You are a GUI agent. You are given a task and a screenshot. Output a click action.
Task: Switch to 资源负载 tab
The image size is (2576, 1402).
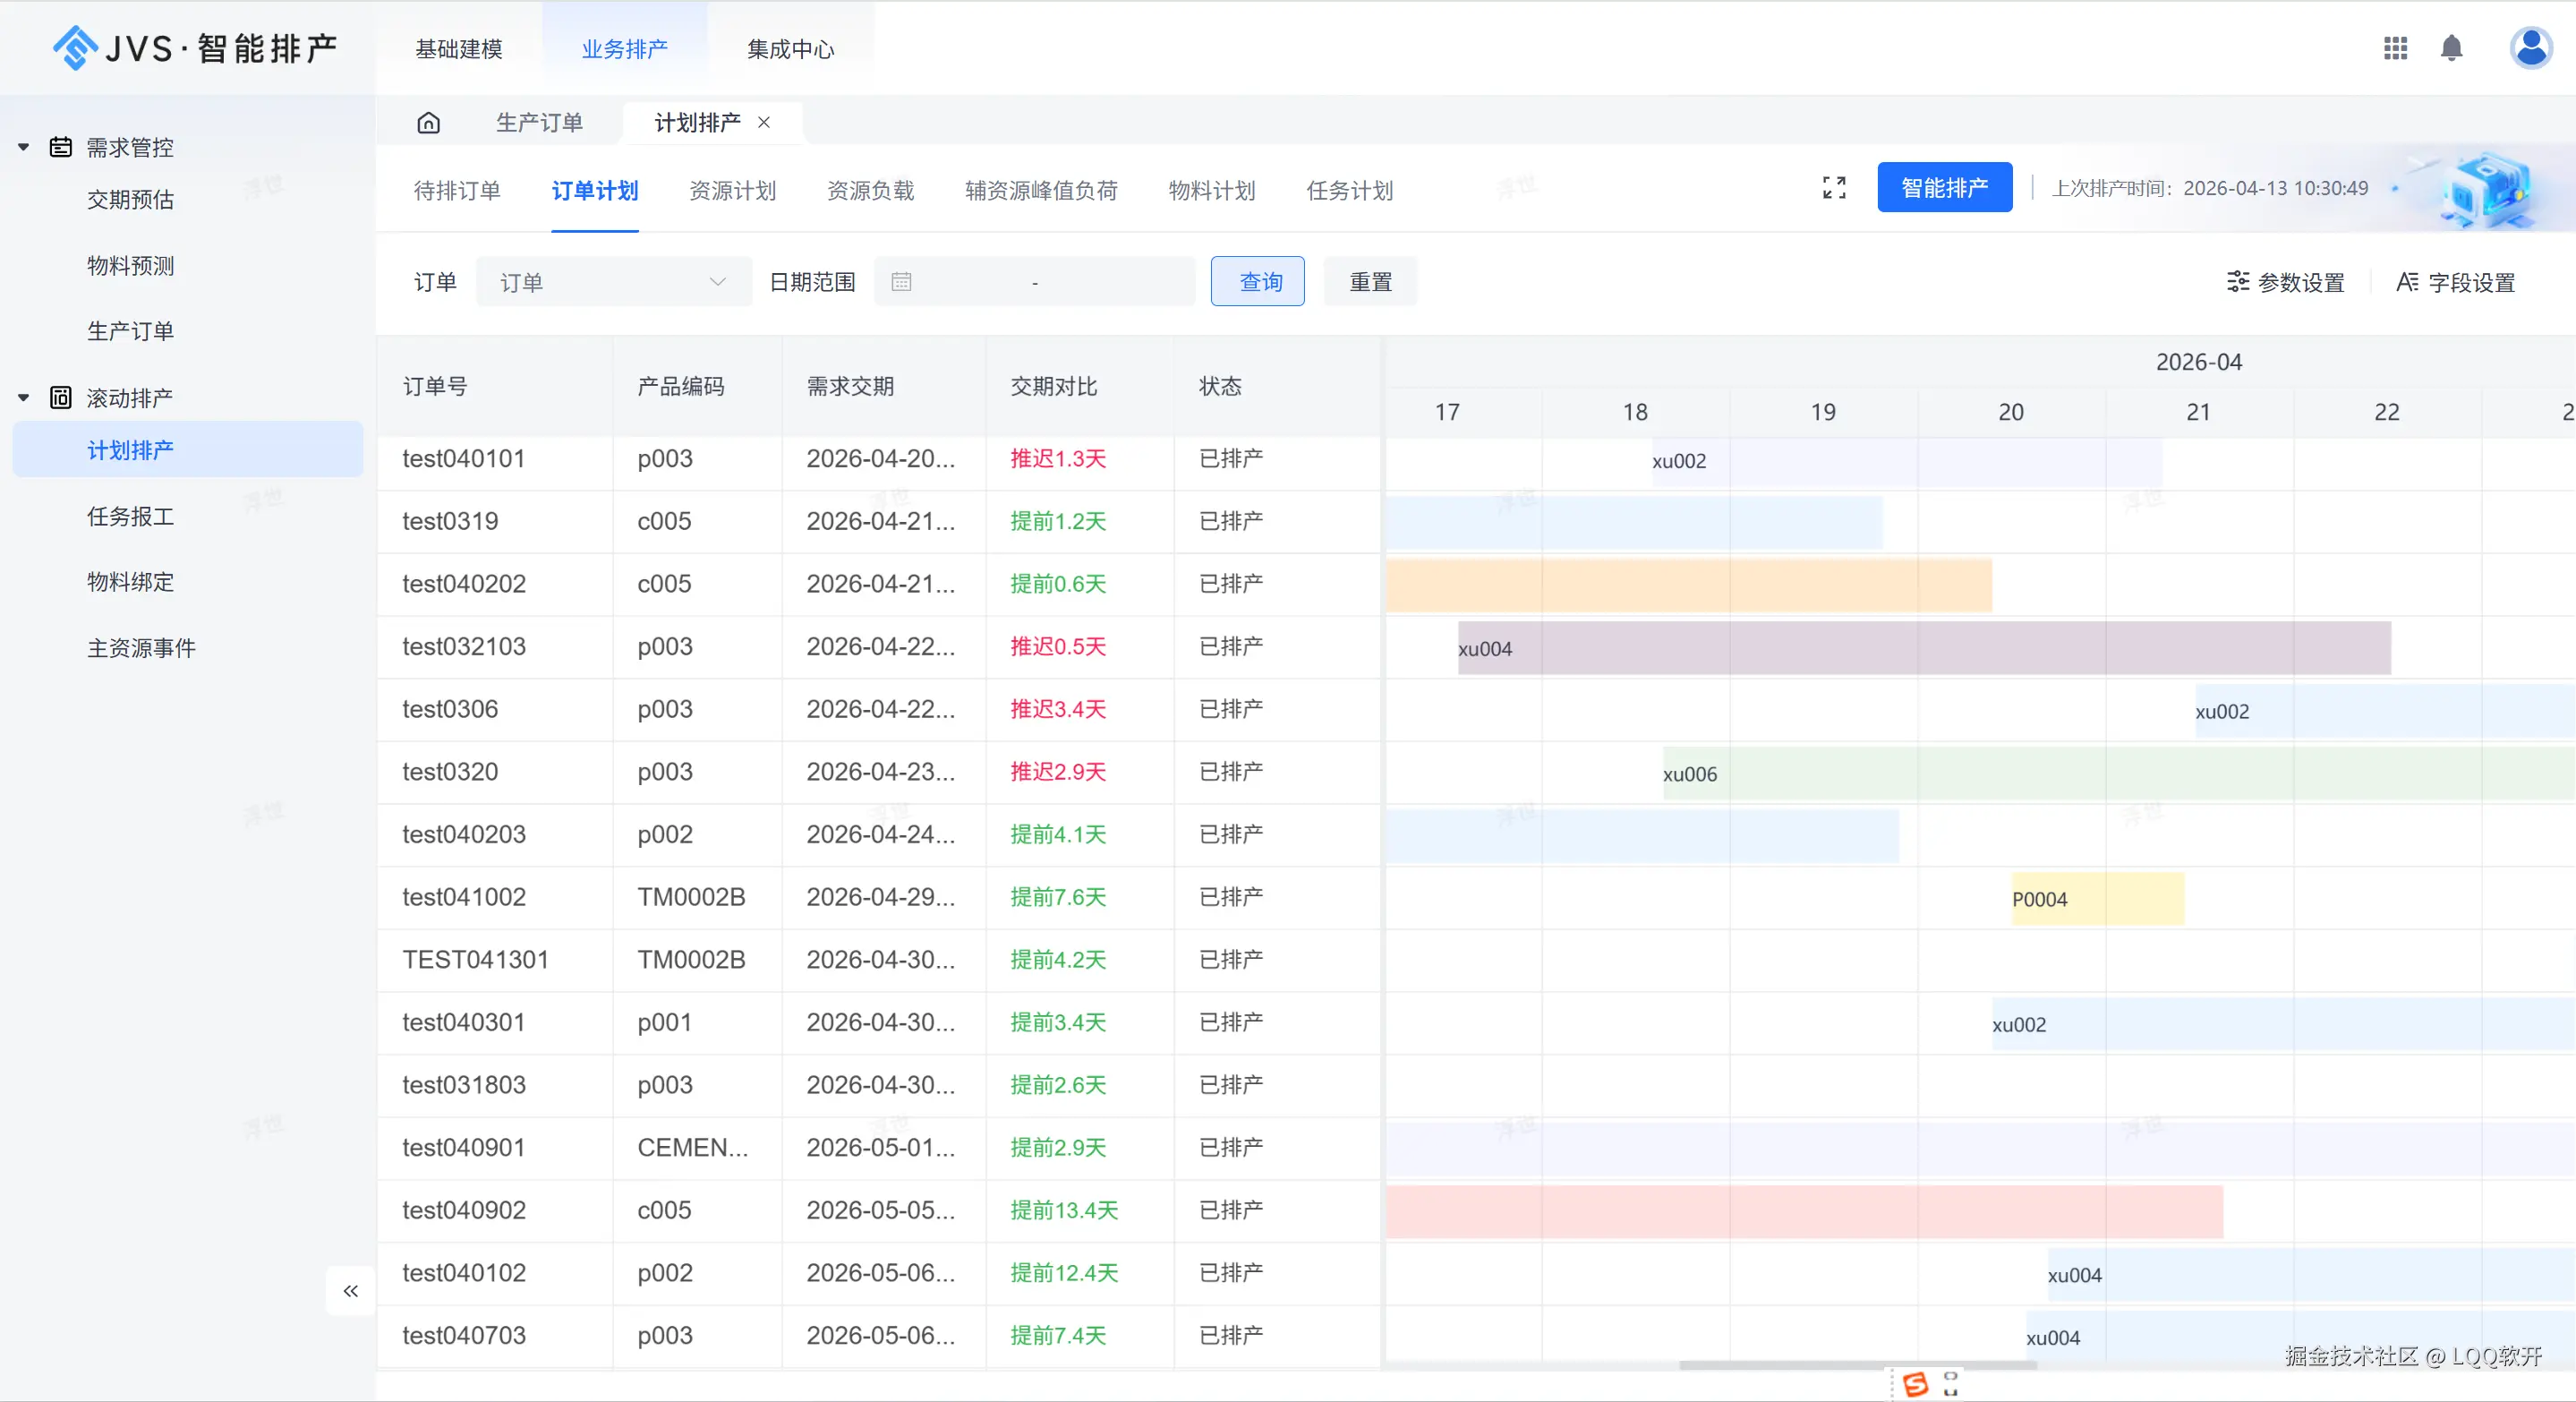coord(870,190)
